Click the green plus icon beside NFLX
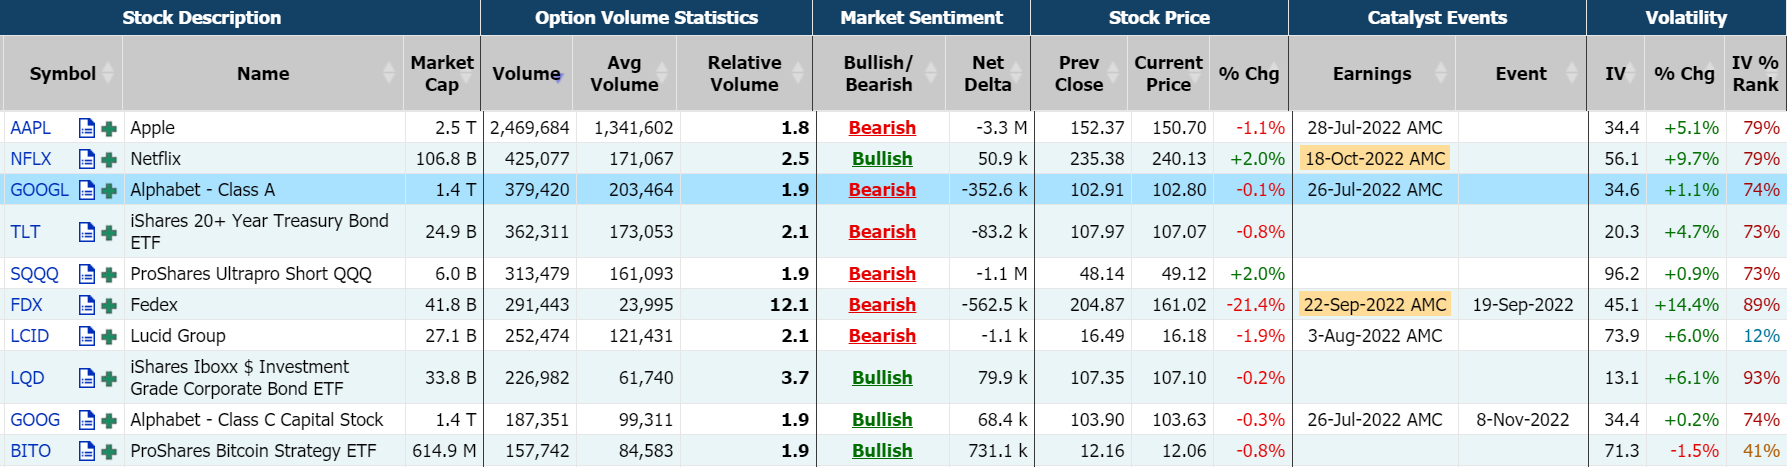This screenshot has width=1787, height=467. [109, 159]
